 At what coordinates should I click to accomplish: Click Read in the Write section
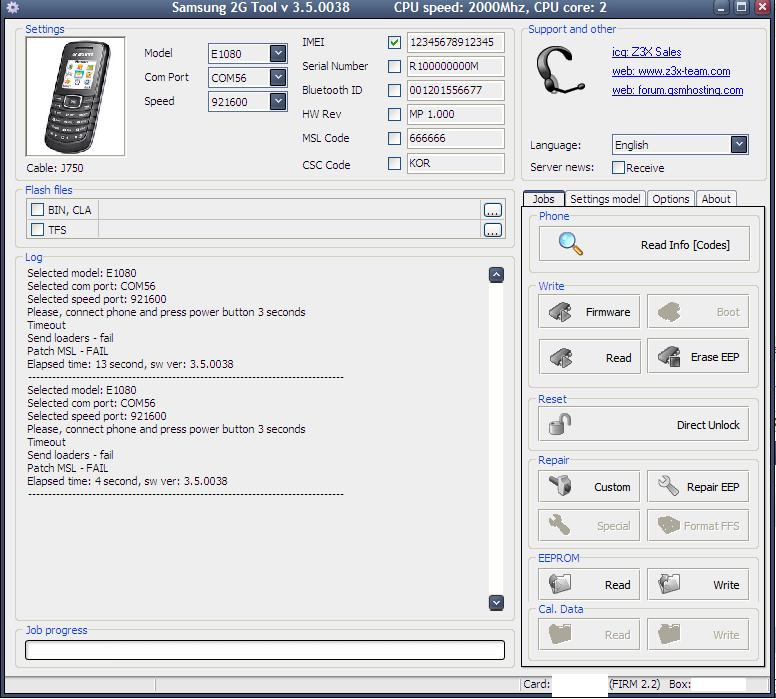click(x=589, y=356)
